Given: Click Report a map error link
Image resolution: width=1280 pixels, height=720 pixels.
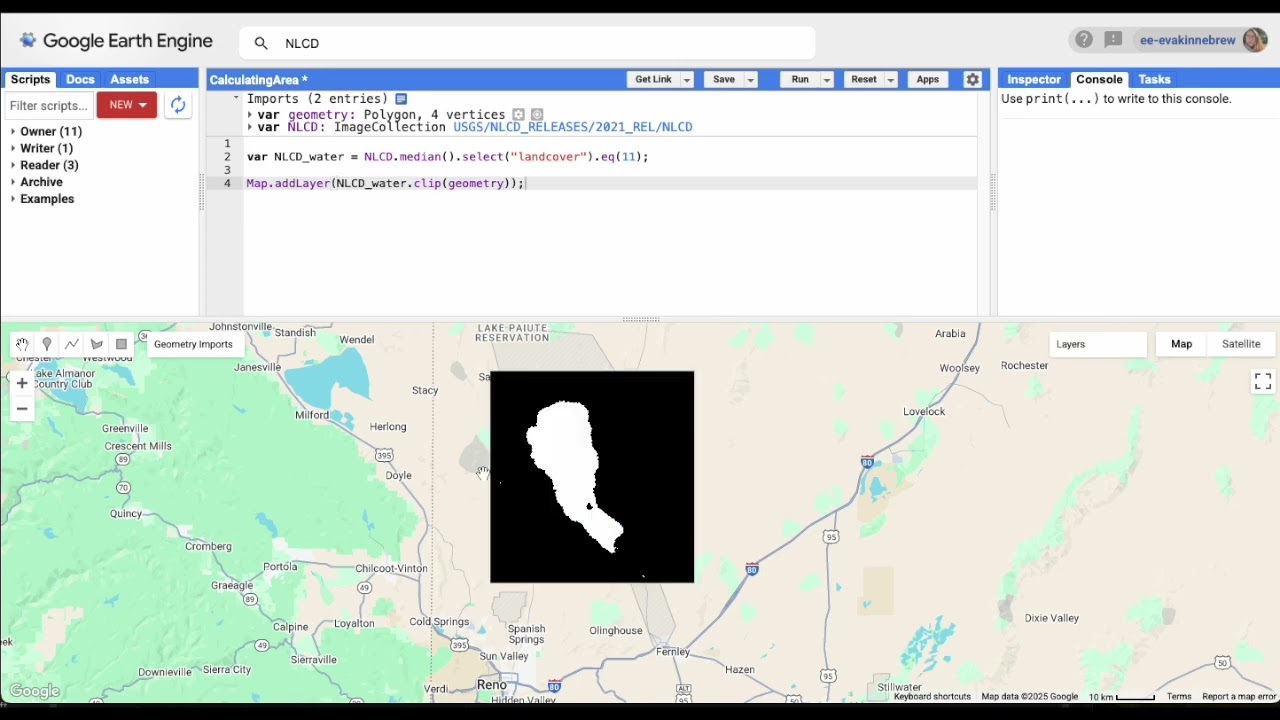Looking at the screenshot, I should pyautogui.click(x=1239, y=697).
